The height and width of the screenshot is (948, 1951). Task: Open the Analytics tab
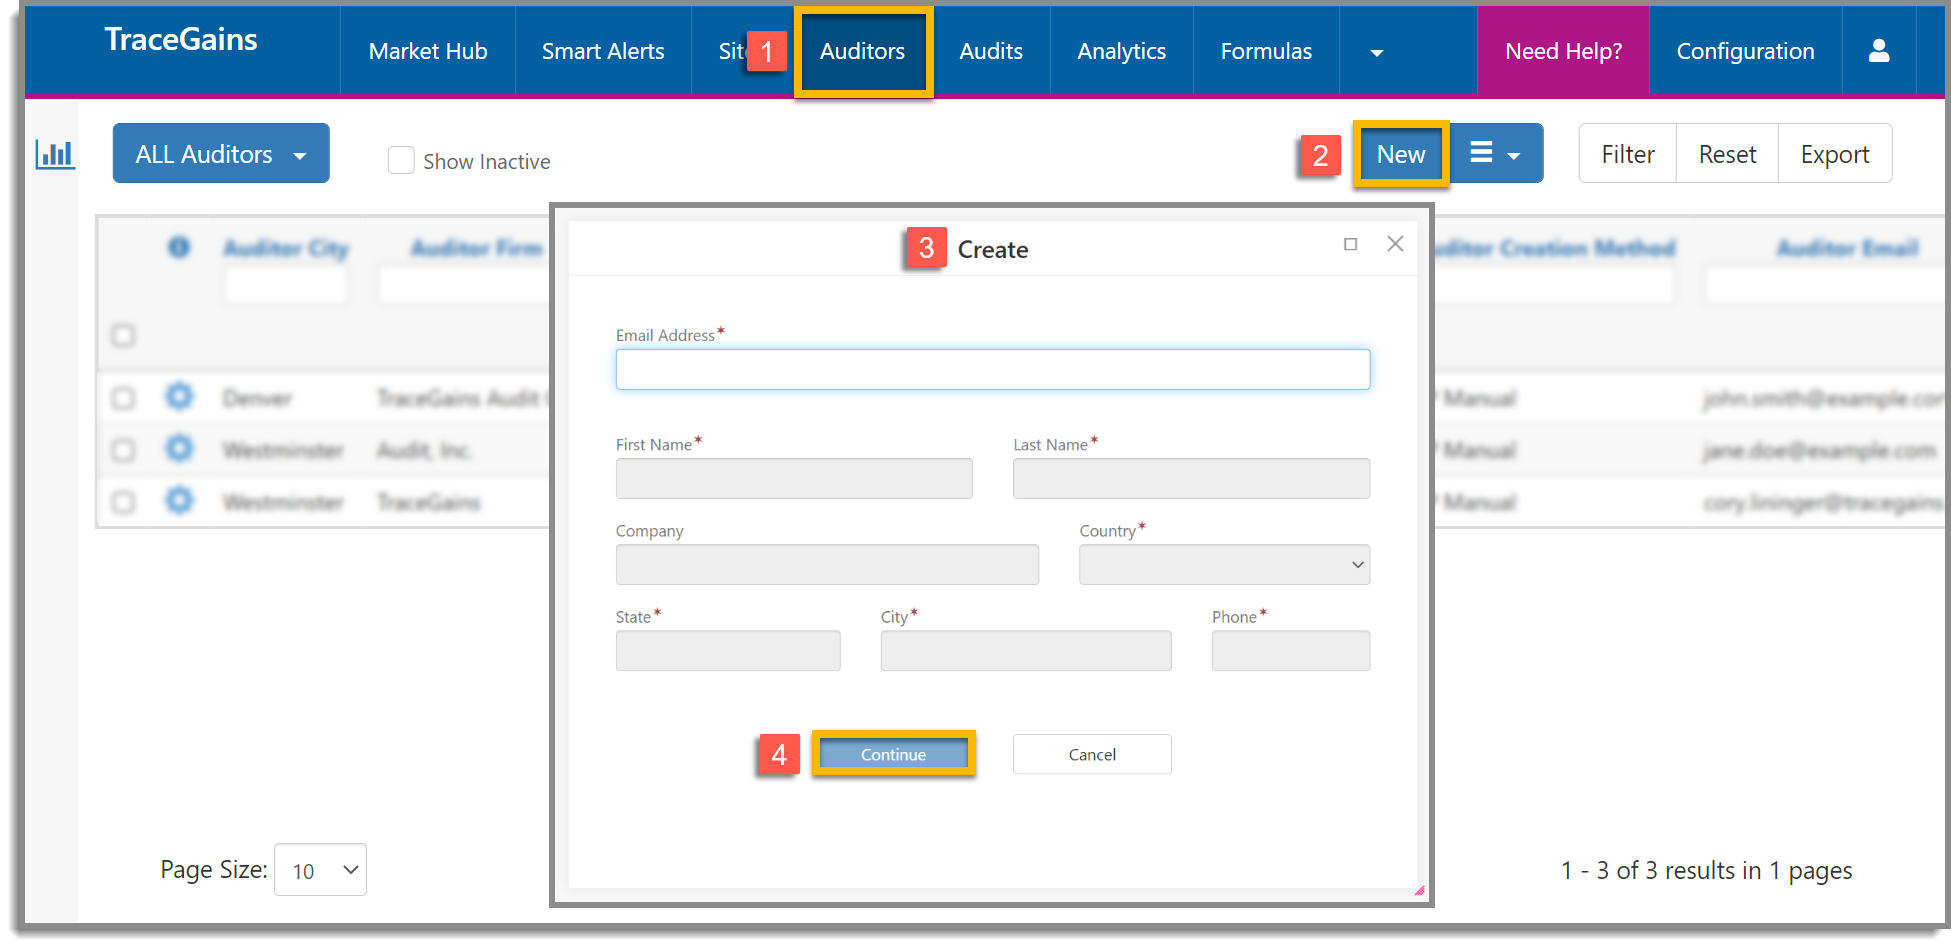[1121, 51]
